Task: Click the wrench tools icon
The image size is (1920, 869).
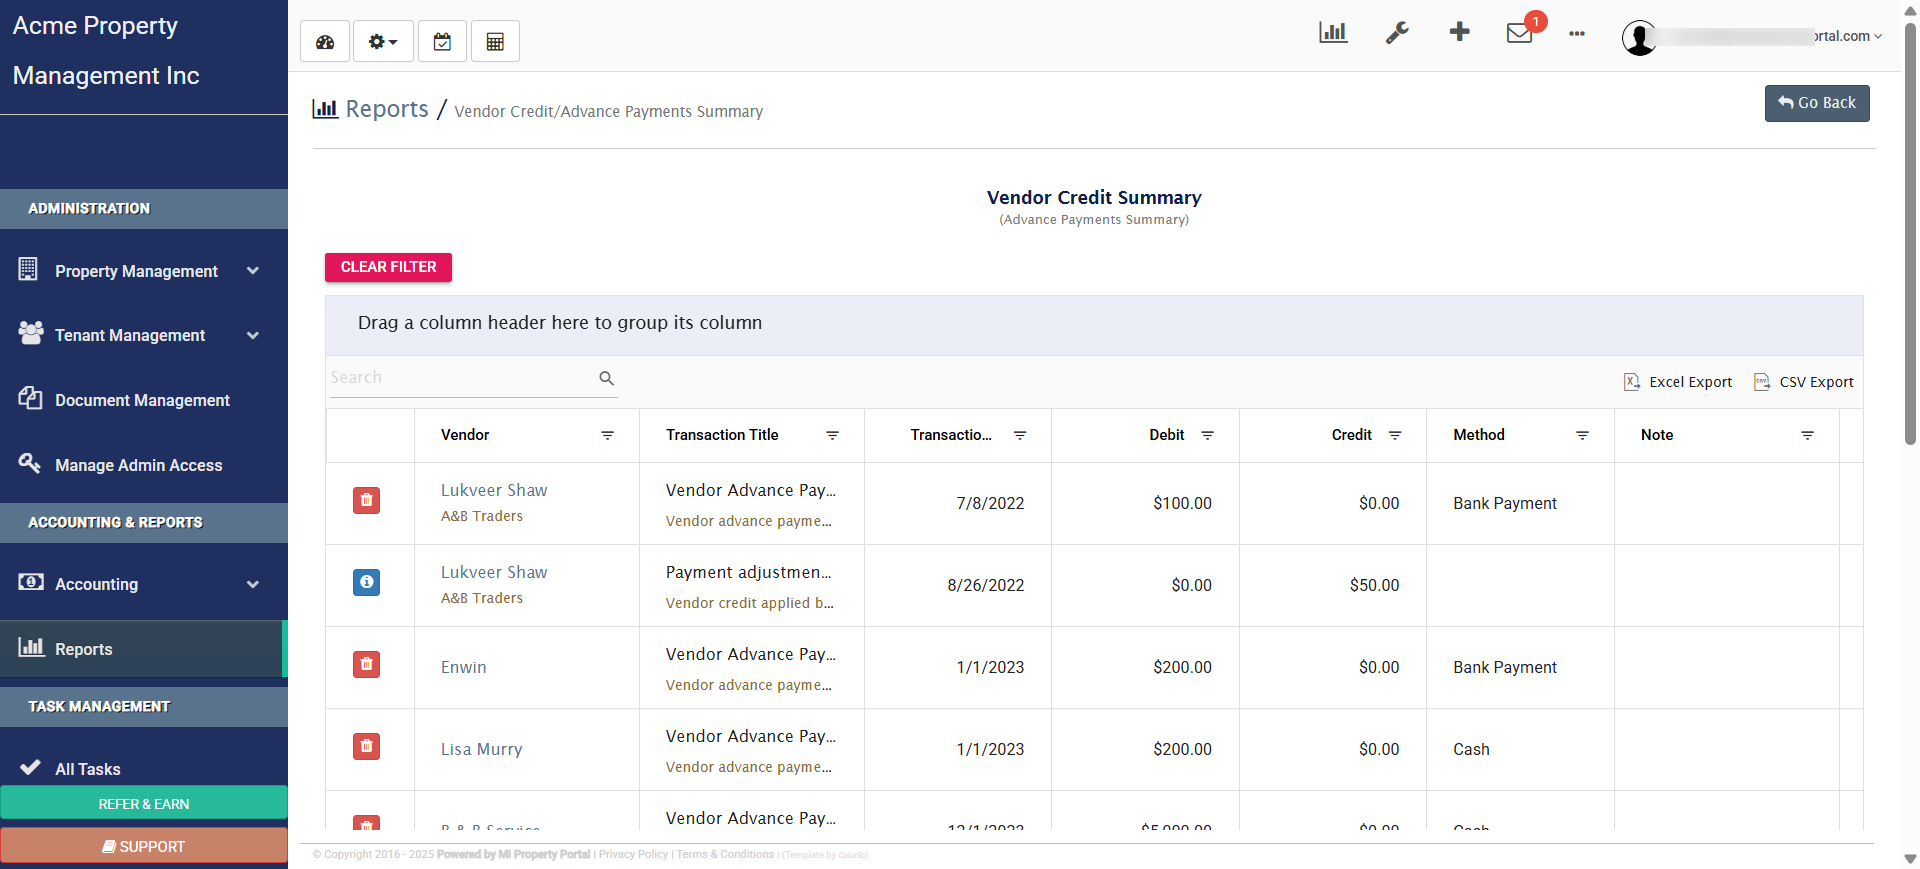Action: [x=1397, y=33]
